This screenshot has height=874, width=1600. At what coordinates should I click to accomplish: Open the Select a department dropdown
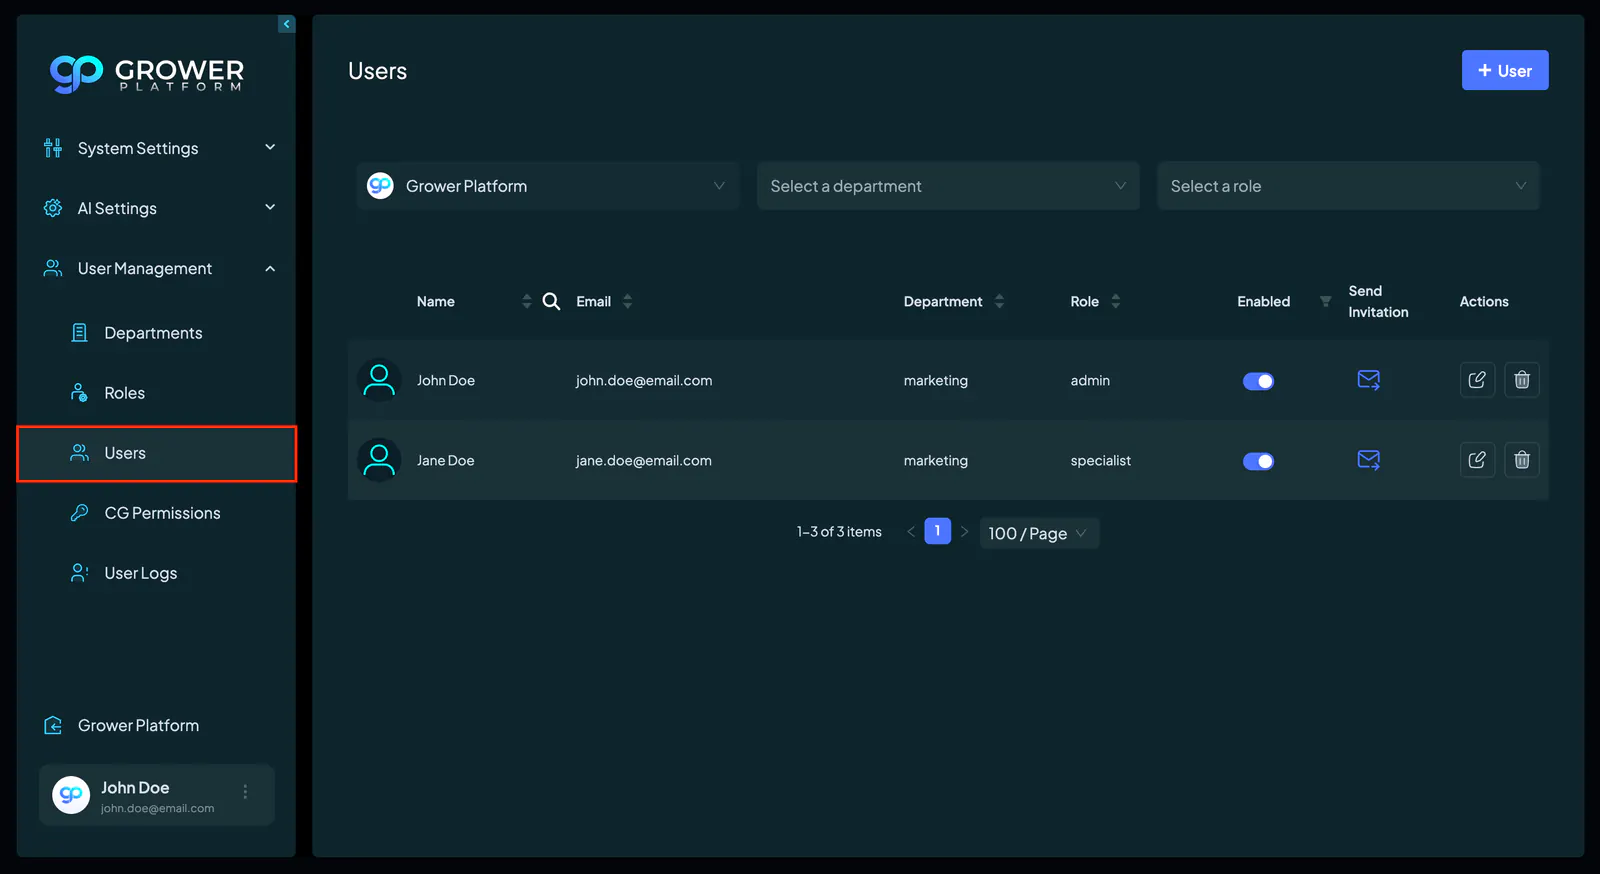948,186
